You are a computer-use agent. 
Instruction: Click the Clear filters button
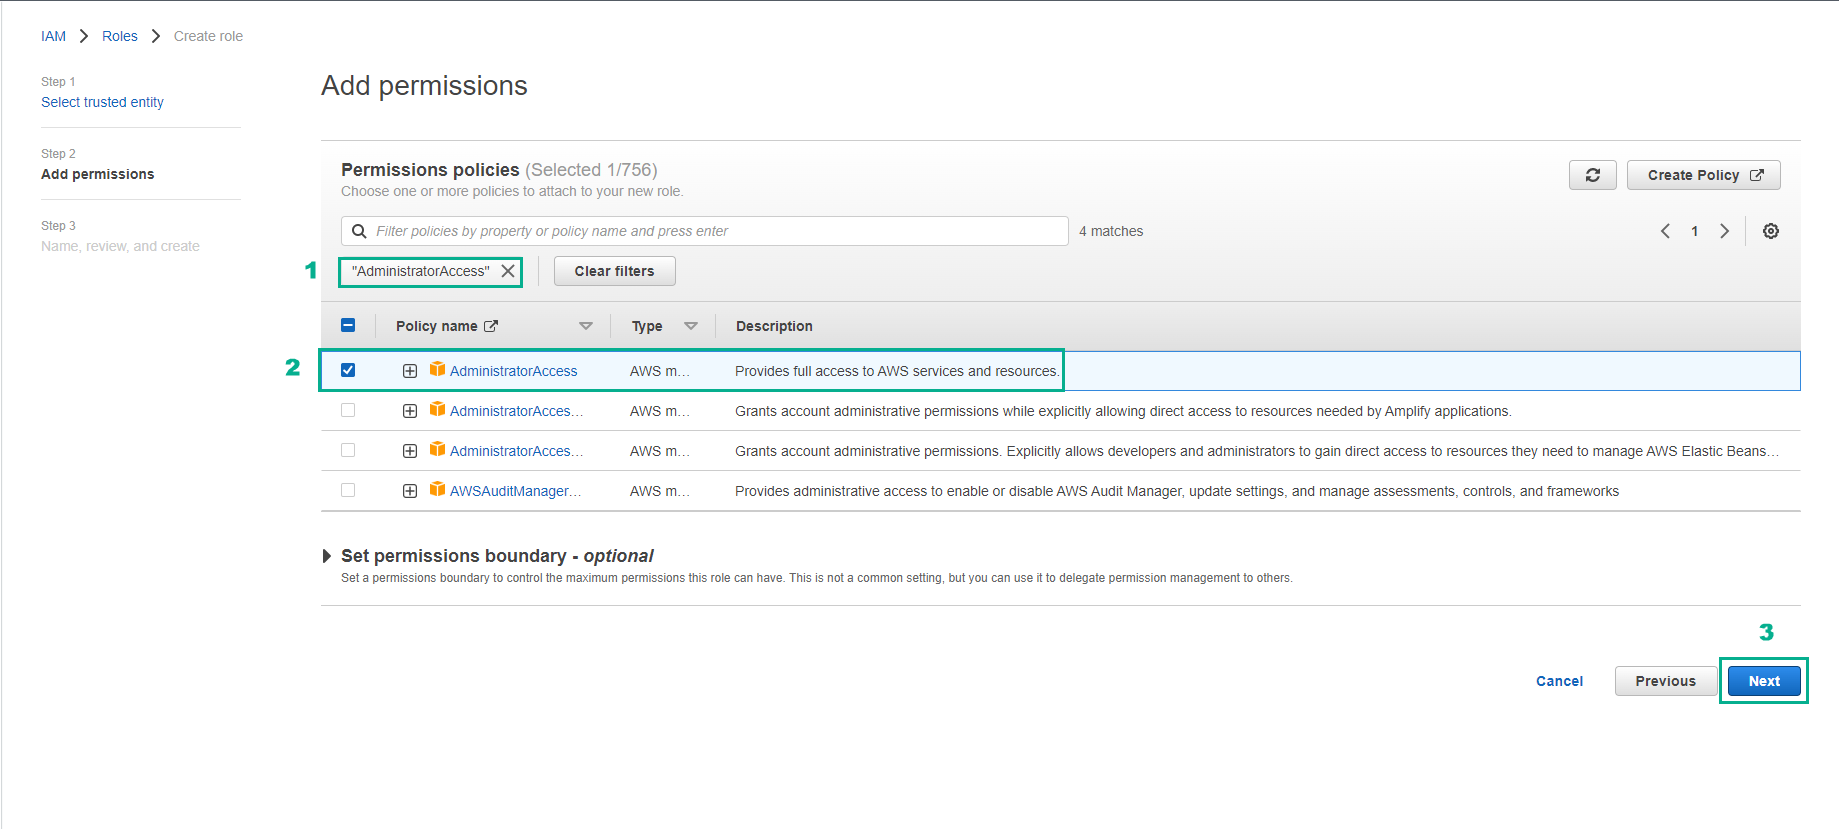(614, 271)
